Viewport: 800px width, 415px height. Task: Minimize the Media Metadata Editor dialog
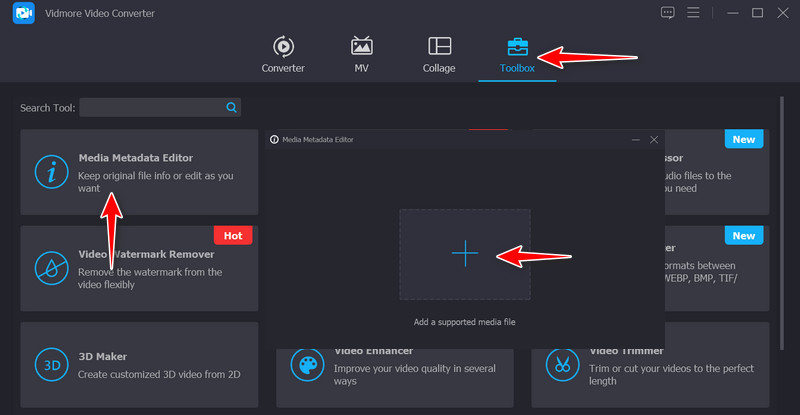(633, 140)
